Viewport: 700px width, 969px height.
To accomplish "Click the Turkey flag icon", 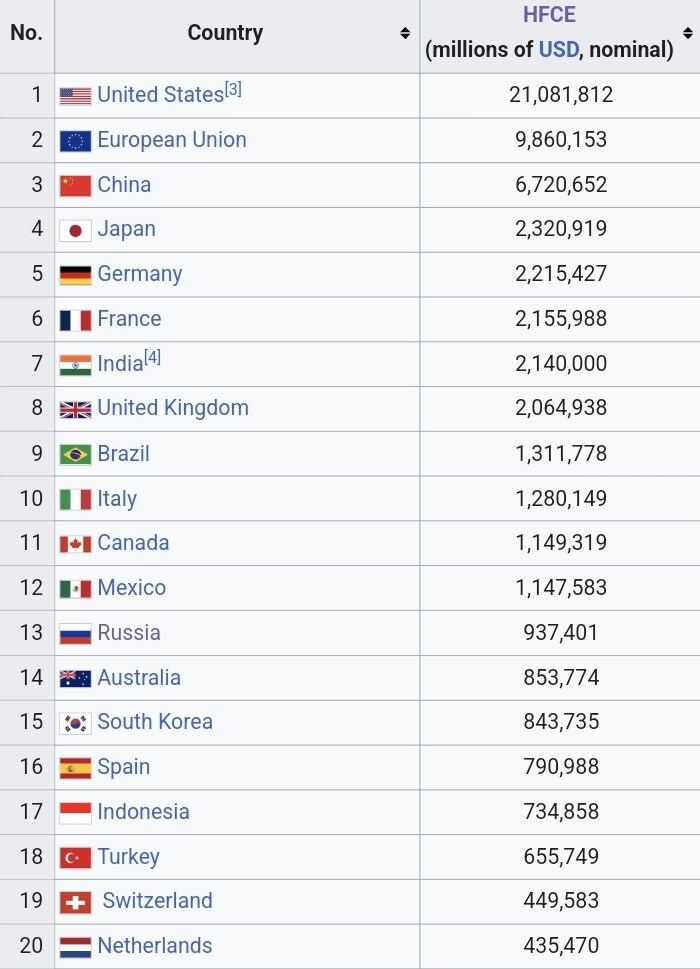I will pyautogui.click(x=75, y=858).
